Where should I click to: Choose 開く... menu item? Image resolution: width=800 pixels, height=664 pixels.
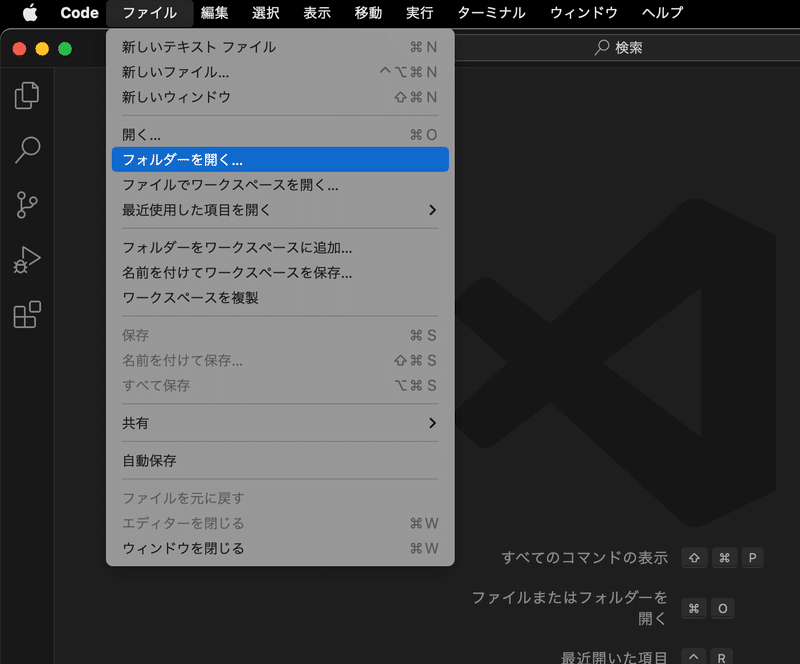[x=280, y=135]
